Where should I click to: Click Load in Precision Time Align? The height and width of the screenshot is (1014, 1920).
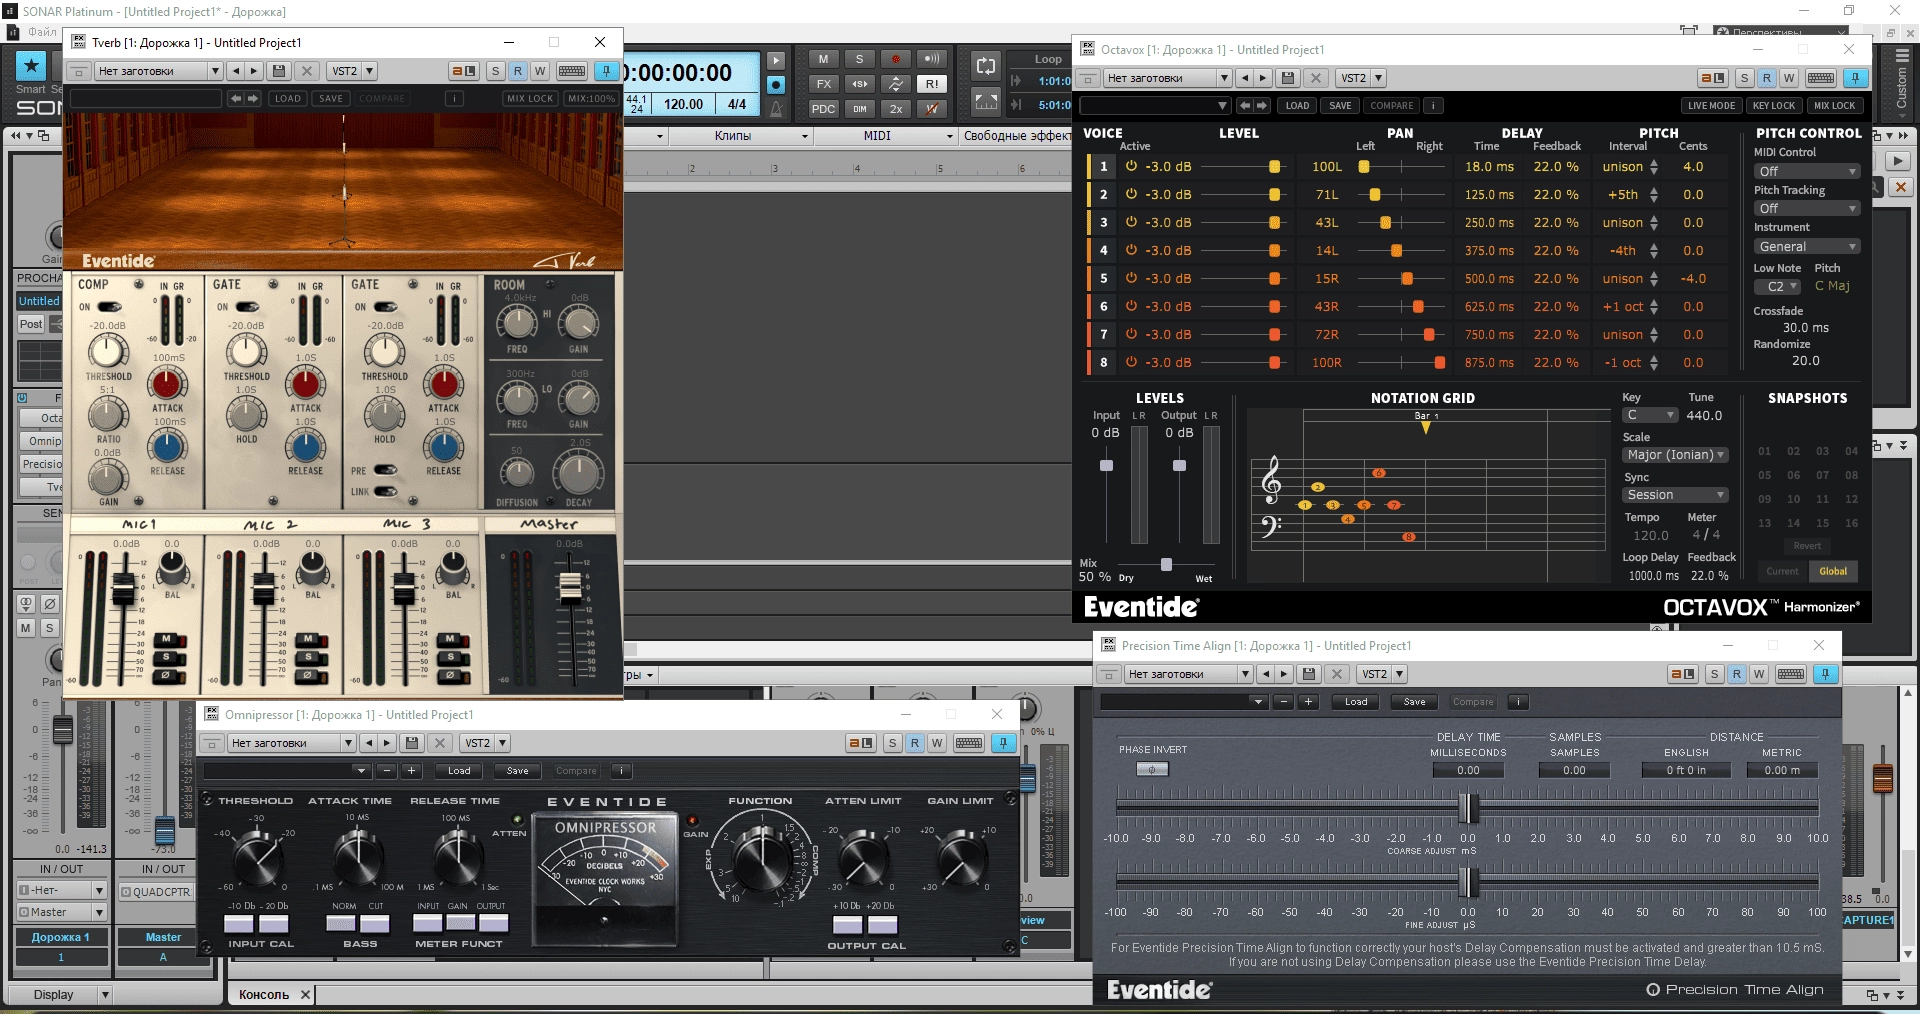pos(1356,702)
